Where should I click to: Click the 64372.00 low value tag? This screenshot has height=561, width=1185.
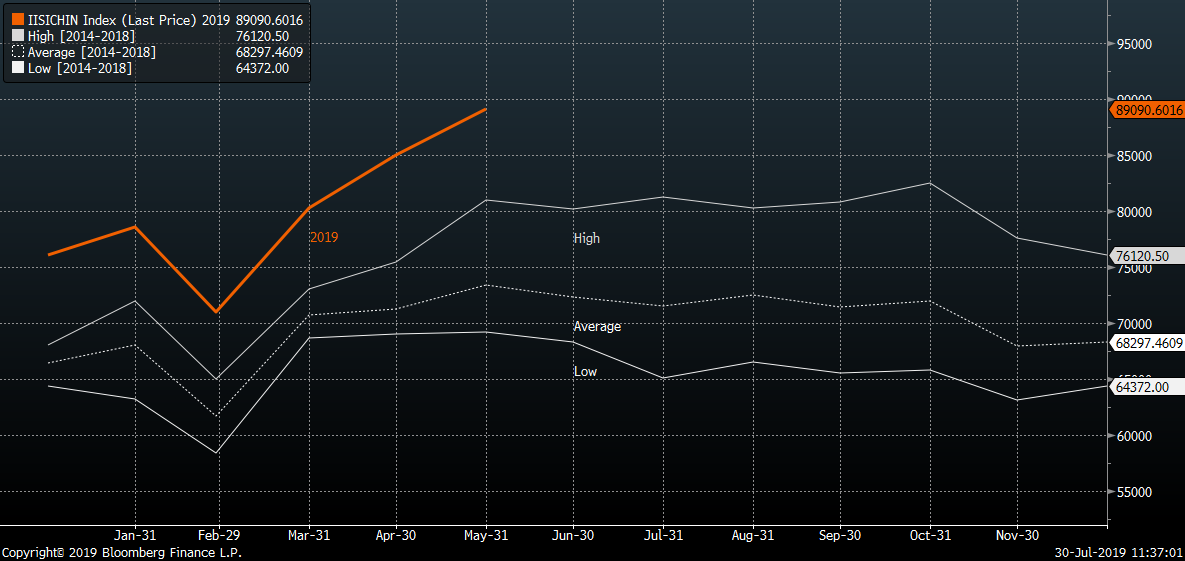[1142, 387]
